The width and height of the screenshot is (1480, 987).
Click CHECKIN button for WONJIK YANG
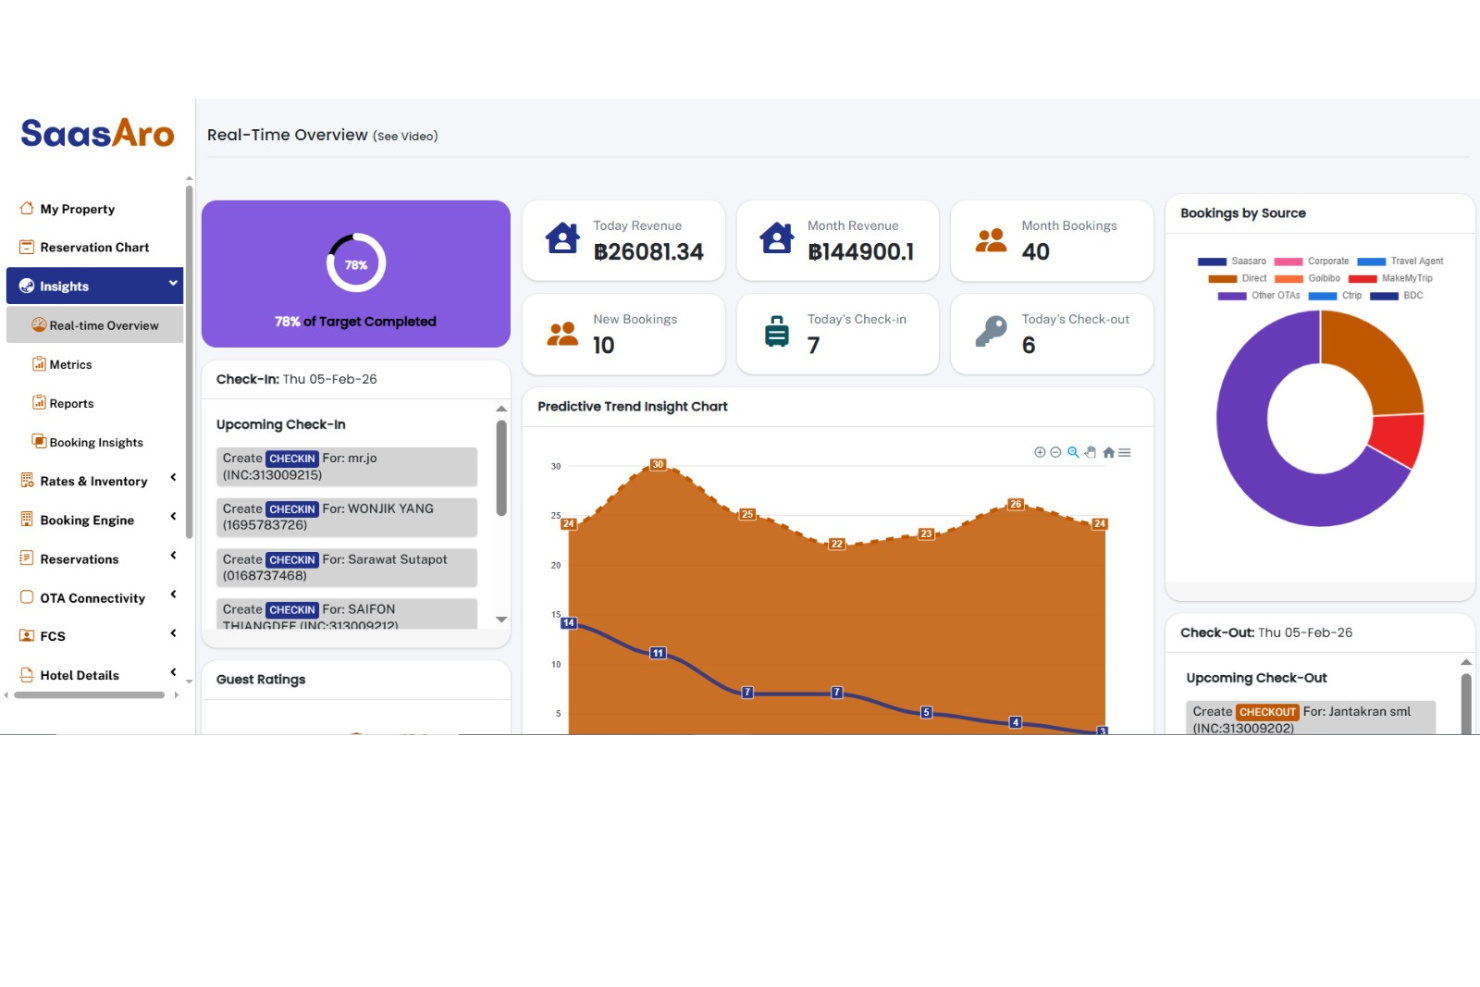[292, 509]
